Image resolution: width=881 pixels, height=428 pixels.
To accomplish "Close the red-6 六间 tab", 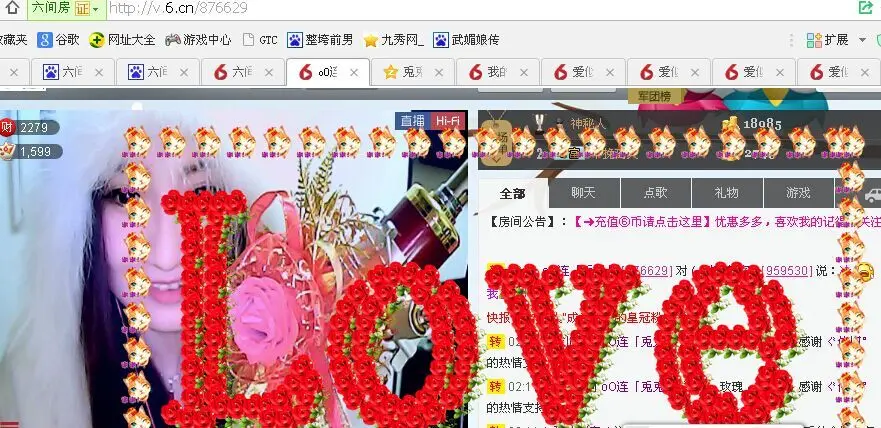I will 269,72.
